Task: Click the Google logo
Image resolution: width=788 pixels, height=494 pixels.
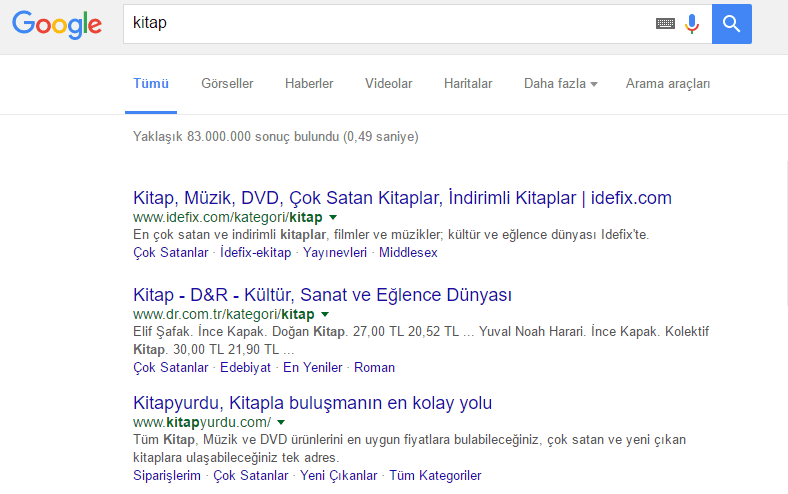Action: click(x=56, y=23)
